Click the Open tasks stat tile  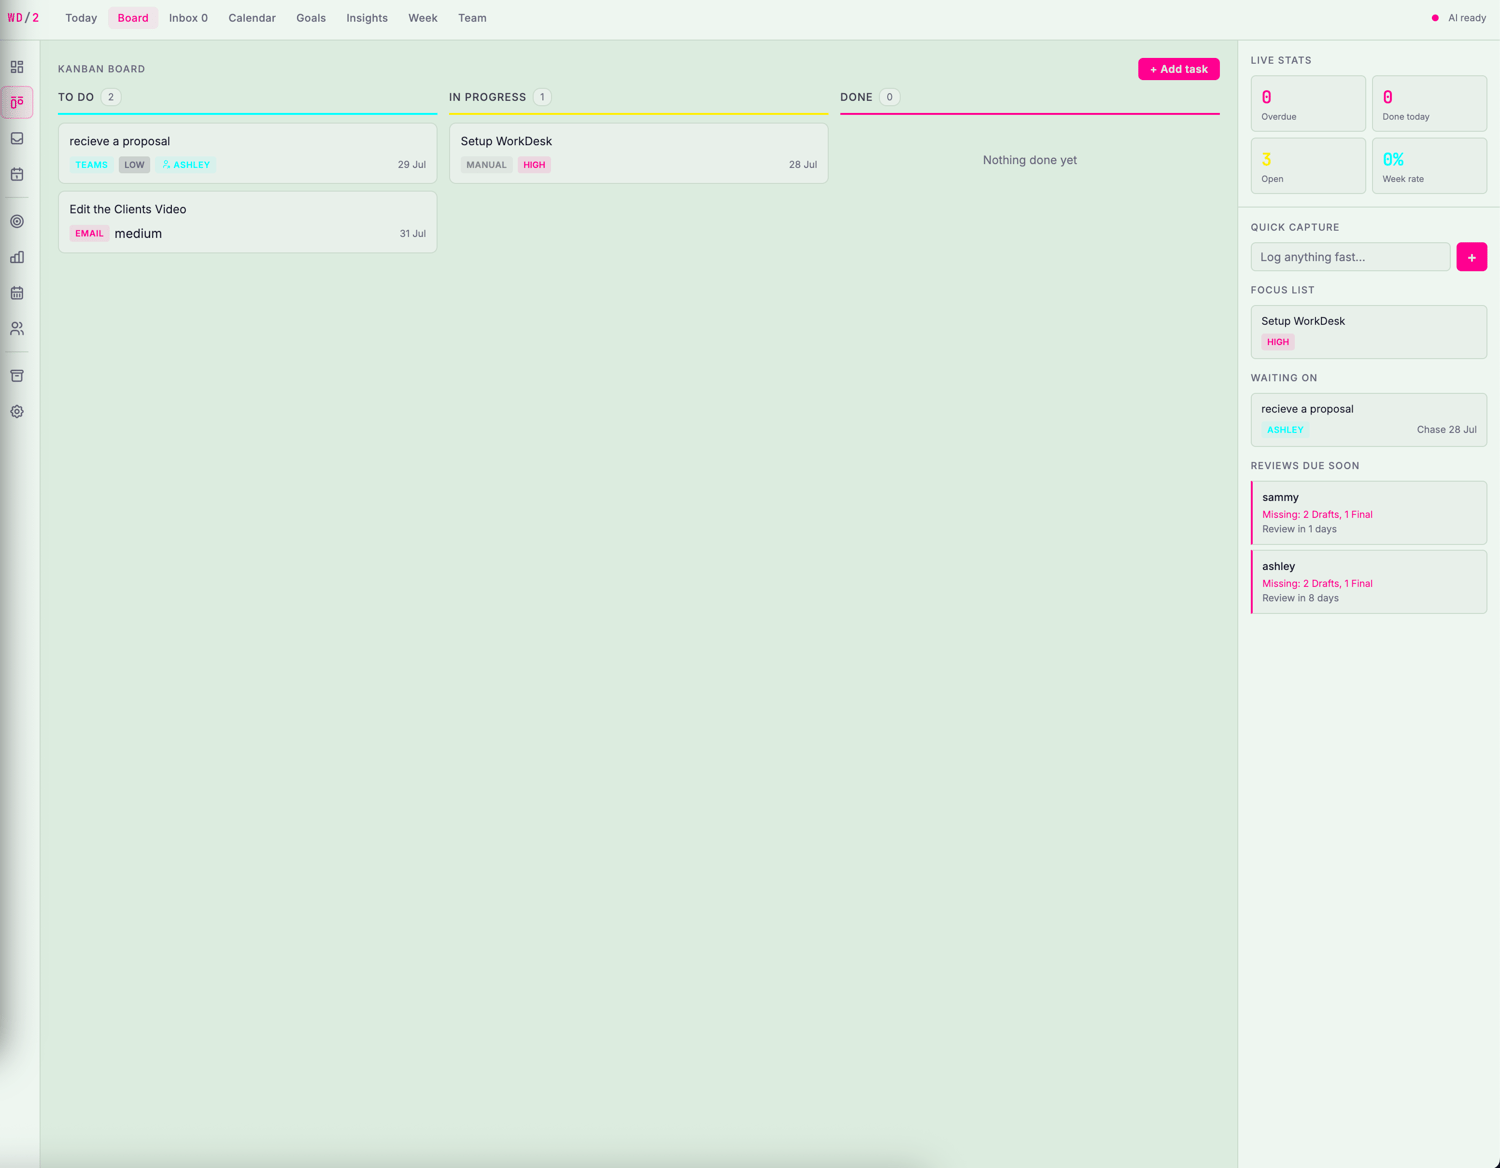(1307, 166)
